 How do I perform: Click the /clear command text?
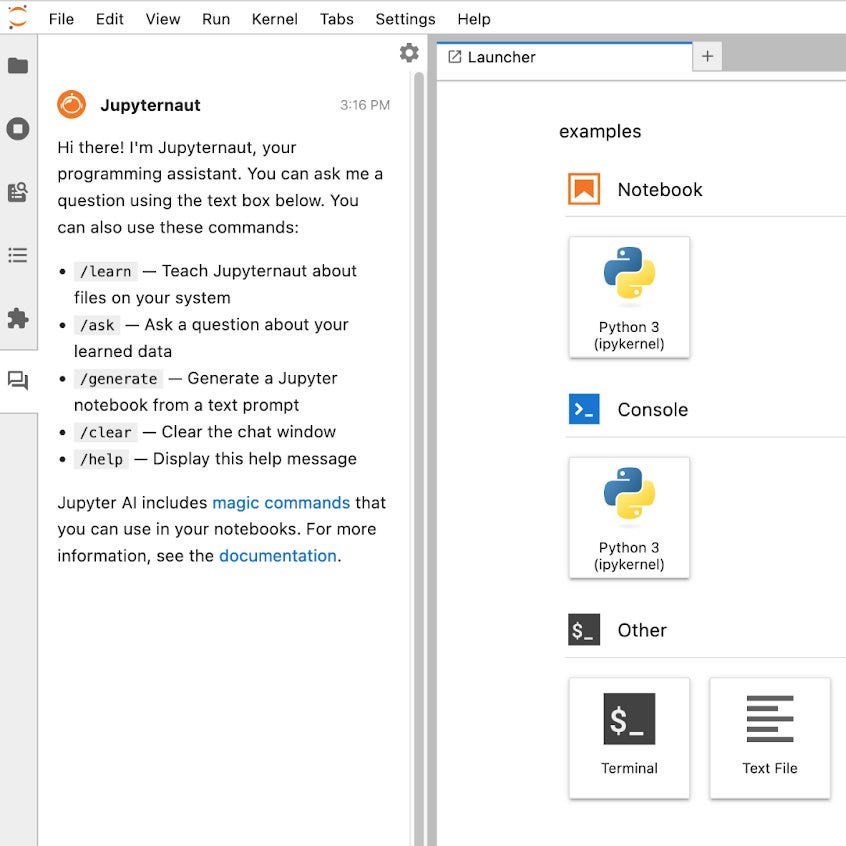pos(106,432)
